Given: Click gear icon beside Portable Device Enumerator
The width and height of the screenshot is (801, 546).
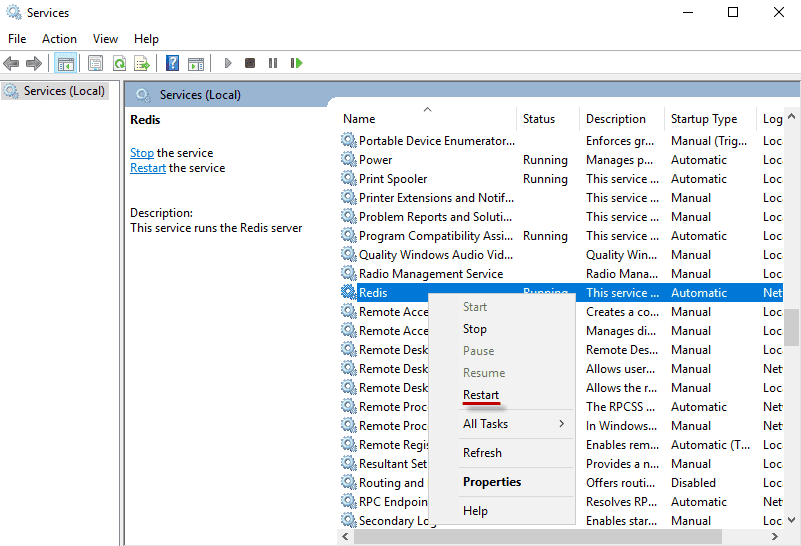Looking at the screenshot, I should [348, 140].
